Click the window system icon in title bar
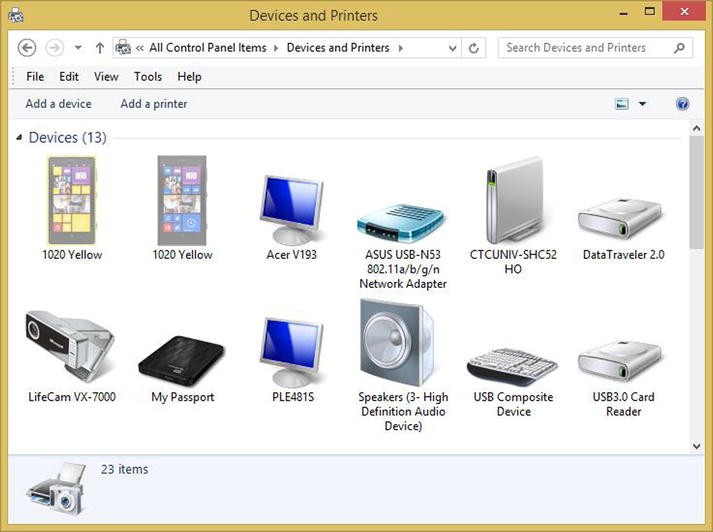The height and width of the screenshot is (532, 713). coord(16,15)
